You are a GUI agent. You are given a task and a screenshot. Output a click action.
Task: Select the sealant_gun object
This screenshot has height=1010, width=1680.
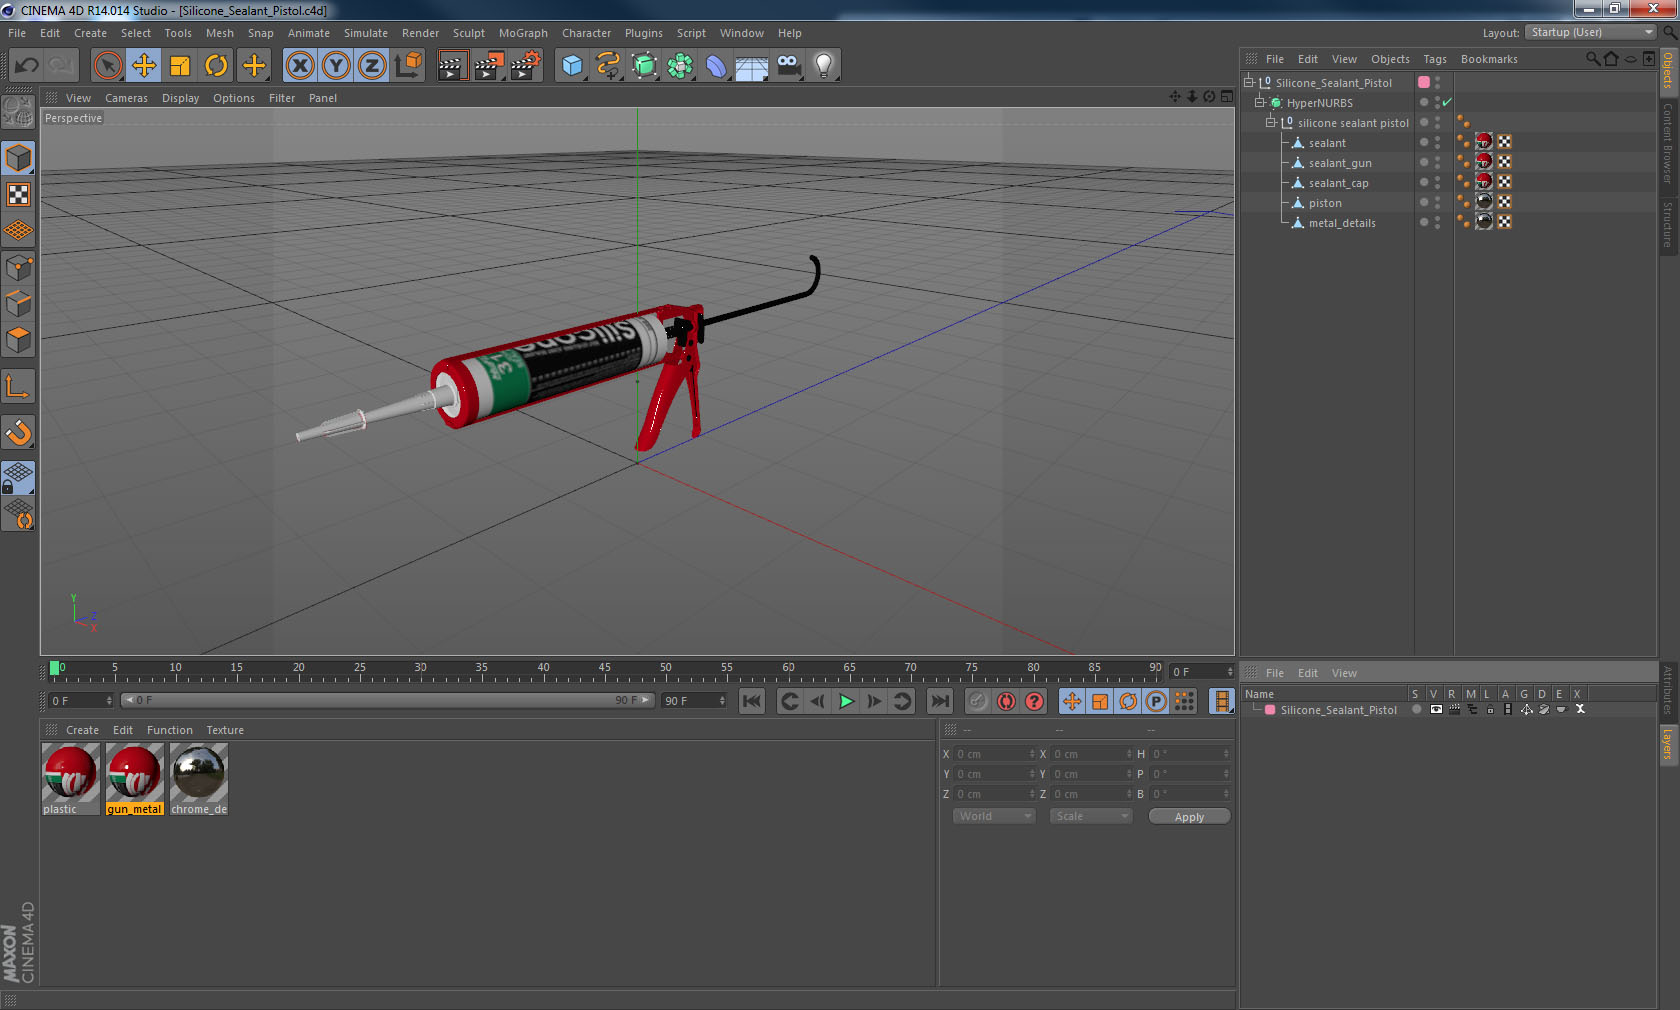pos(1340,163)
